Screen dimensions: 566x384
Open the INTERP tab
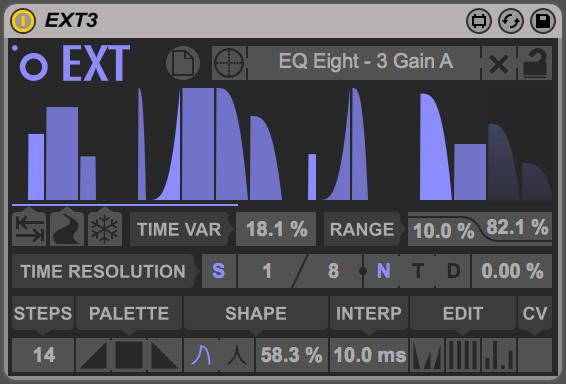(369, 313)
